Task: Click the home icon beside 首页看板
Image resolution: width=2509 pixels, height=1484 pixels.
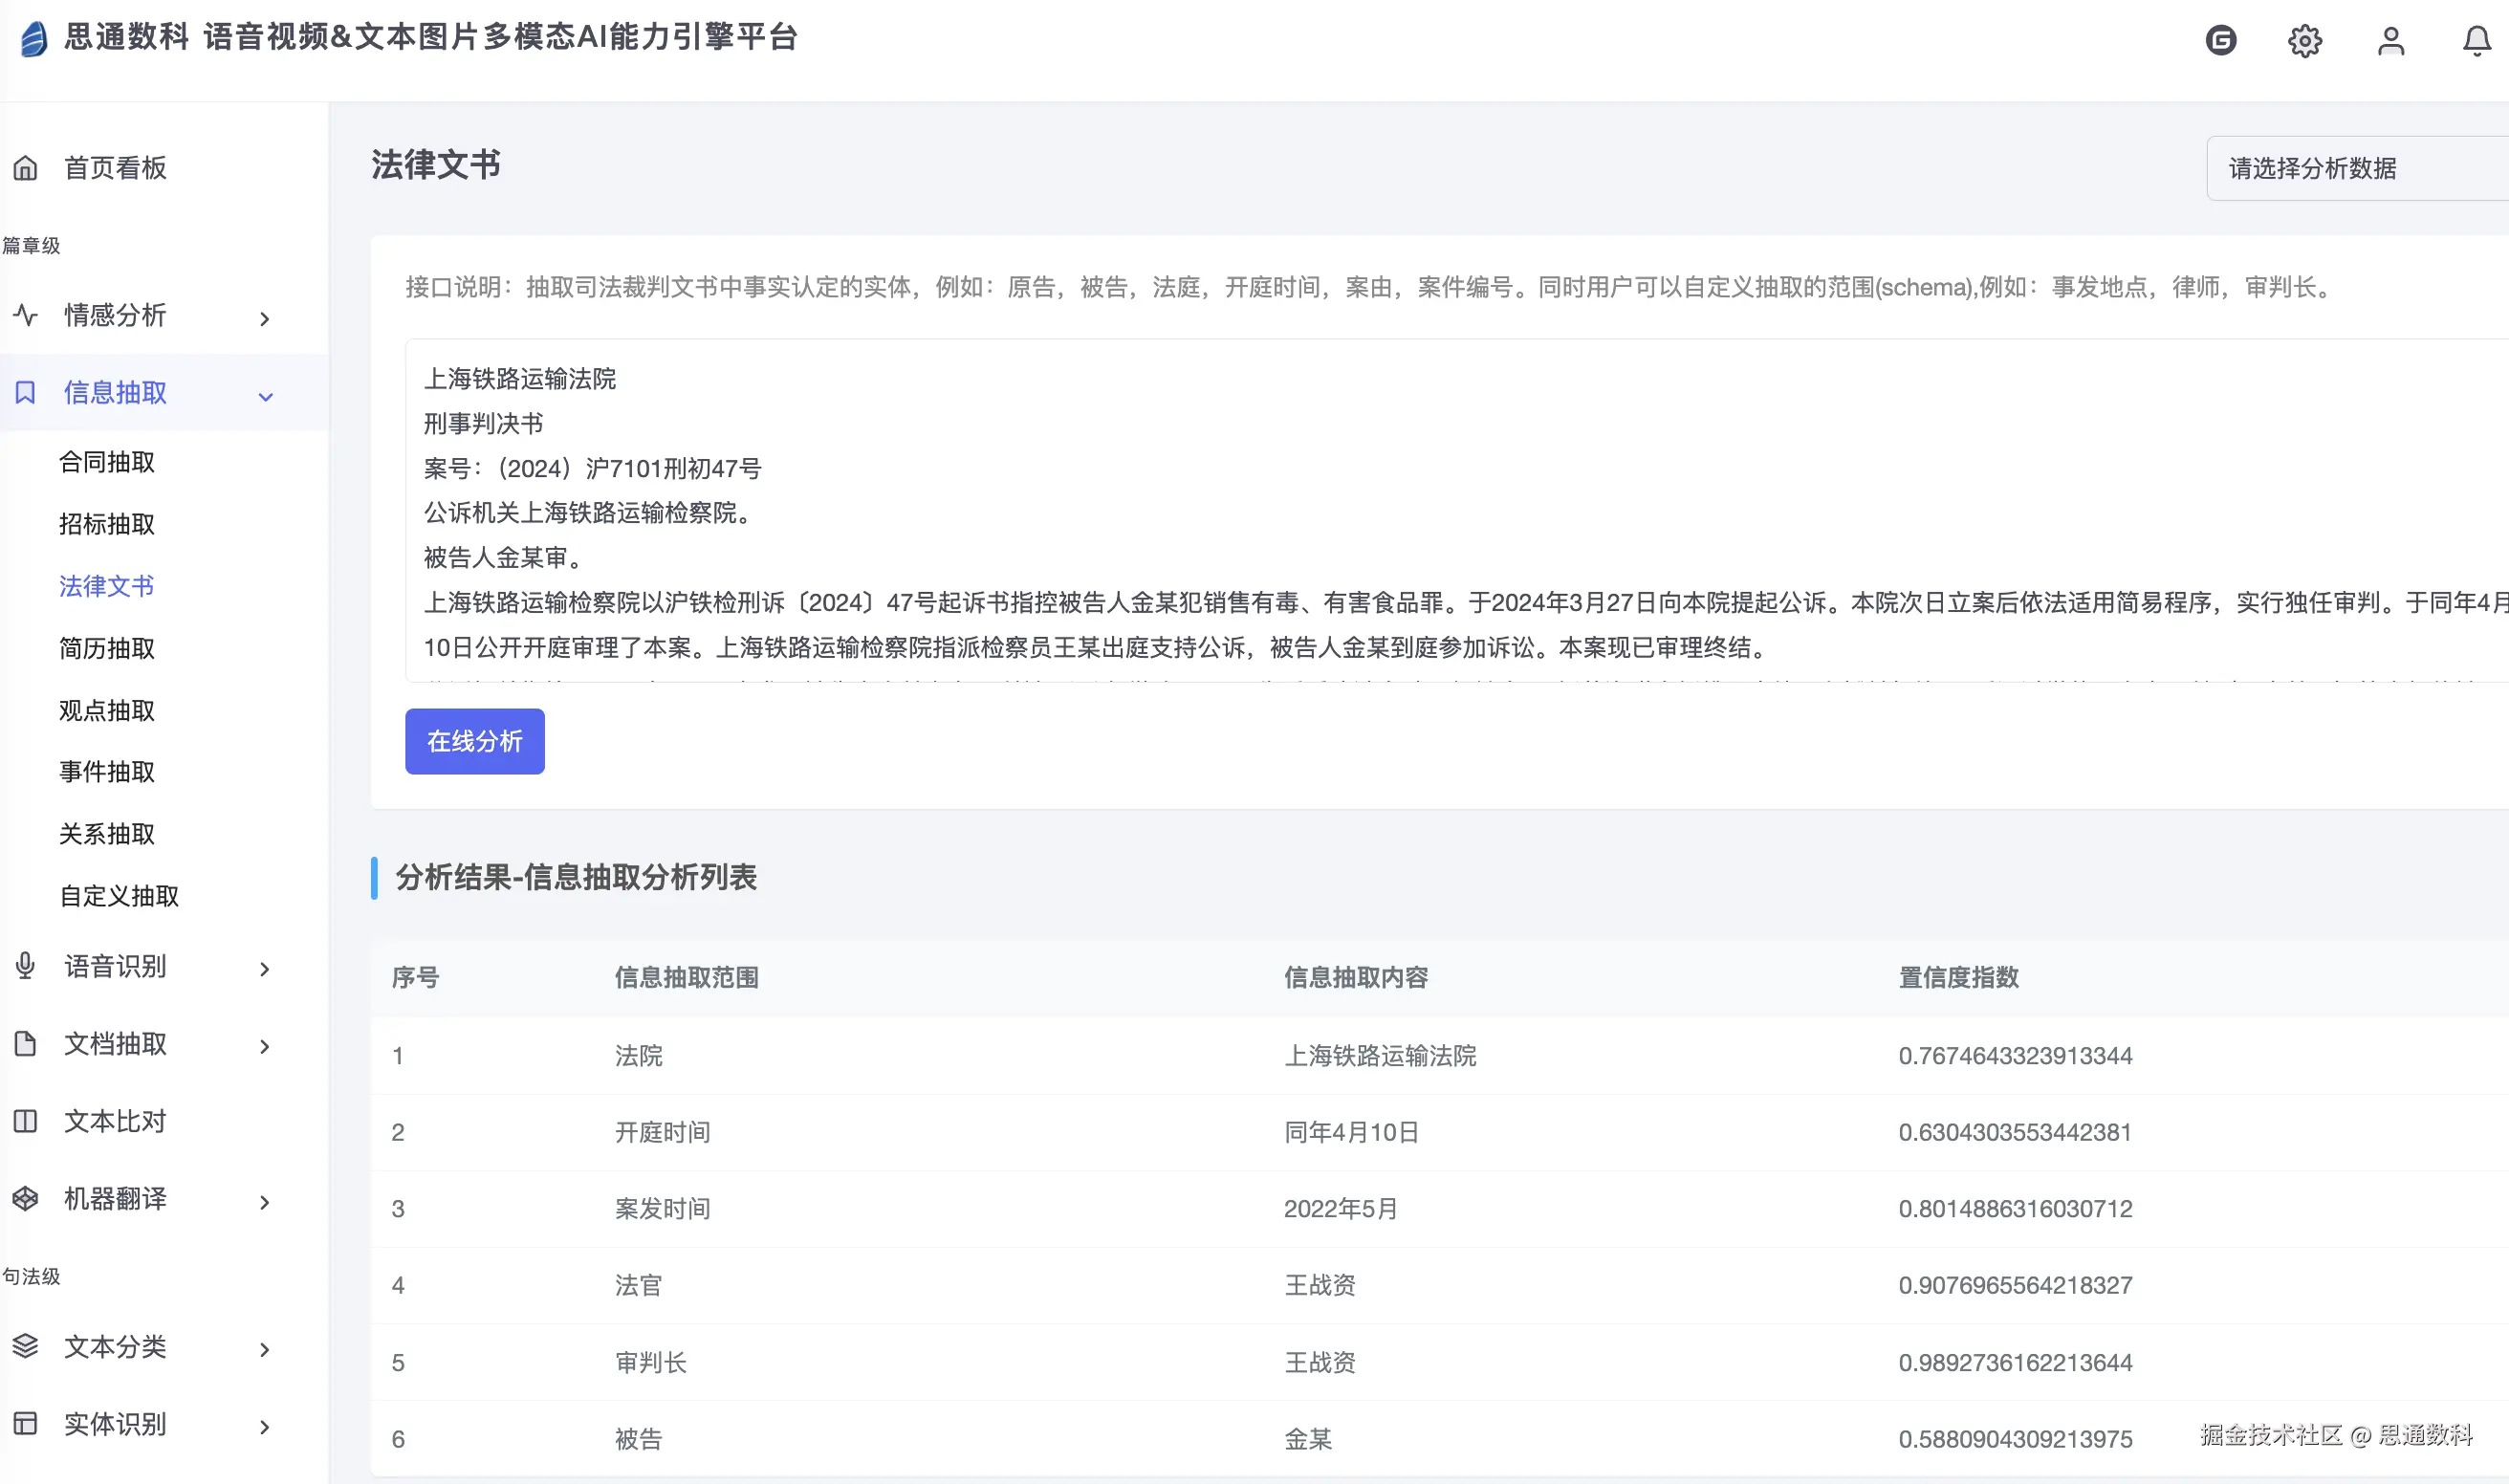Action: coord(26,168)
